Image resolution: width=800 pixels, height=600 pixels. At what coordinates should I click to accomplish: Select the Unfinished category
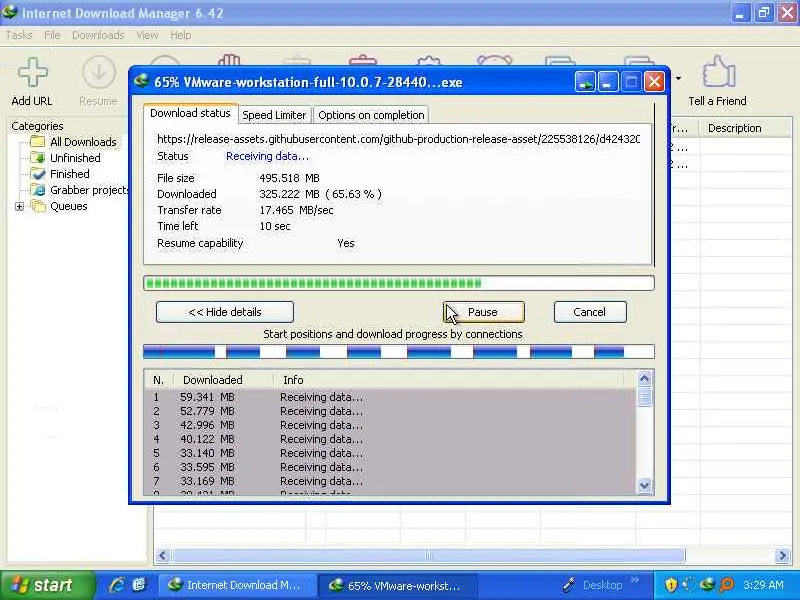tap(75, 158)
